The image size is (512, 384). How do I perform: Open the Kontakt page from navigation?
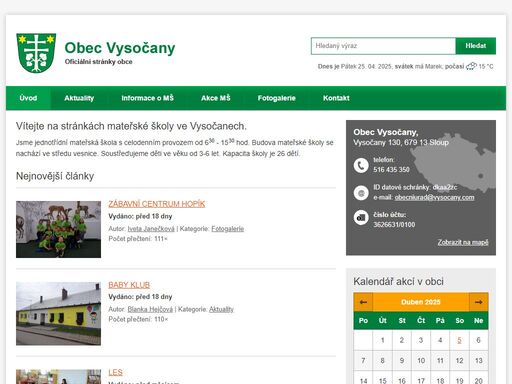point(336,98)
